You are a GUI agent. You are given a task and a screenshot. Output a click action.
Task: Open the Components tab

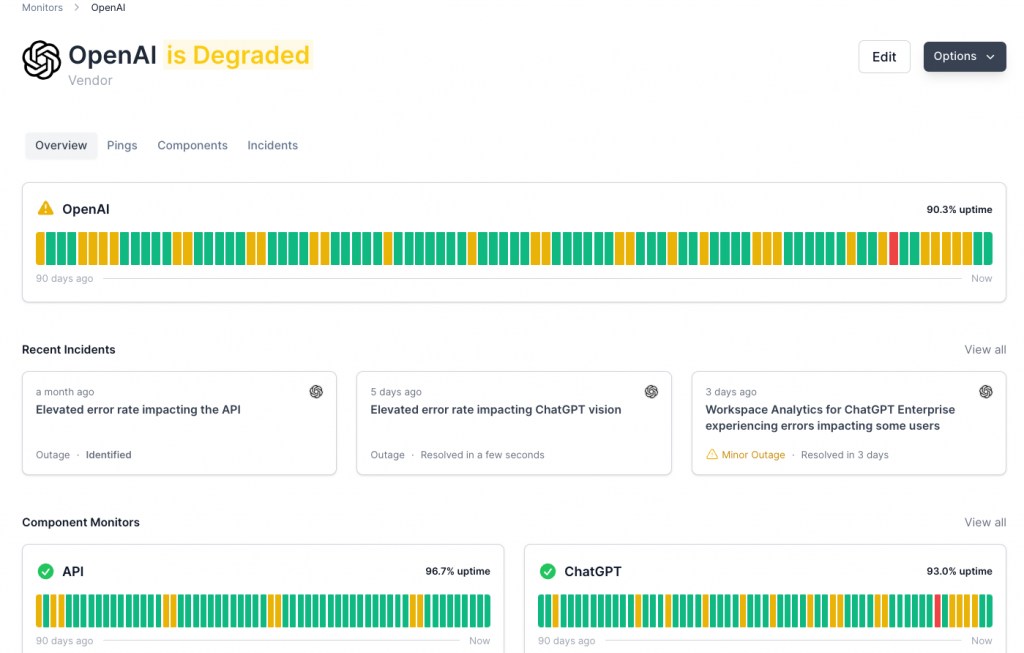192,146
